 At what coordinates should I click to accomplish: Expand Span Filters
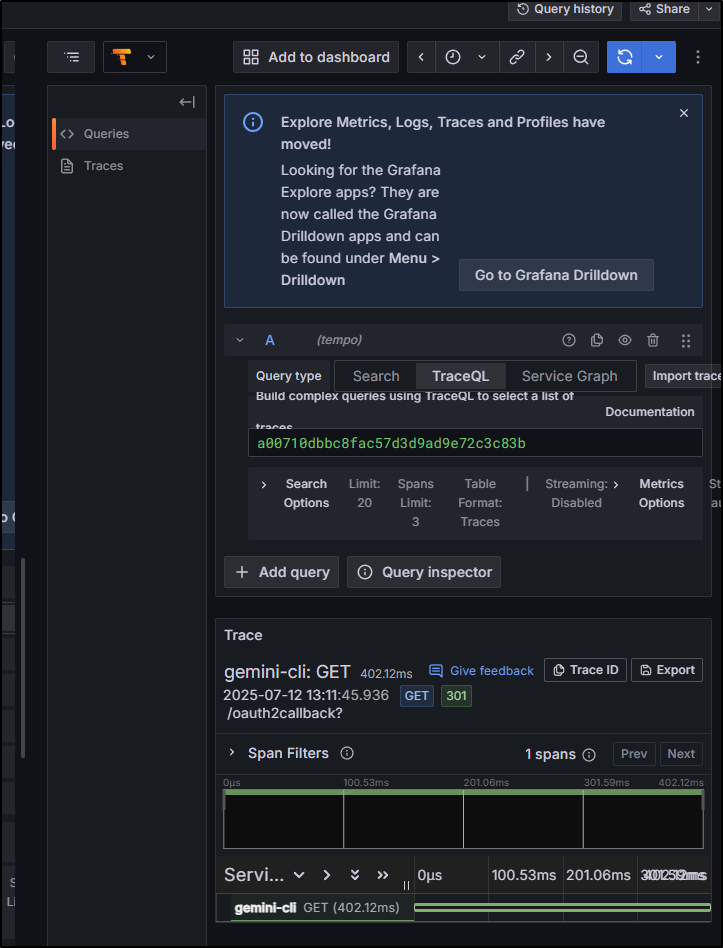click(x=232, y=753)
